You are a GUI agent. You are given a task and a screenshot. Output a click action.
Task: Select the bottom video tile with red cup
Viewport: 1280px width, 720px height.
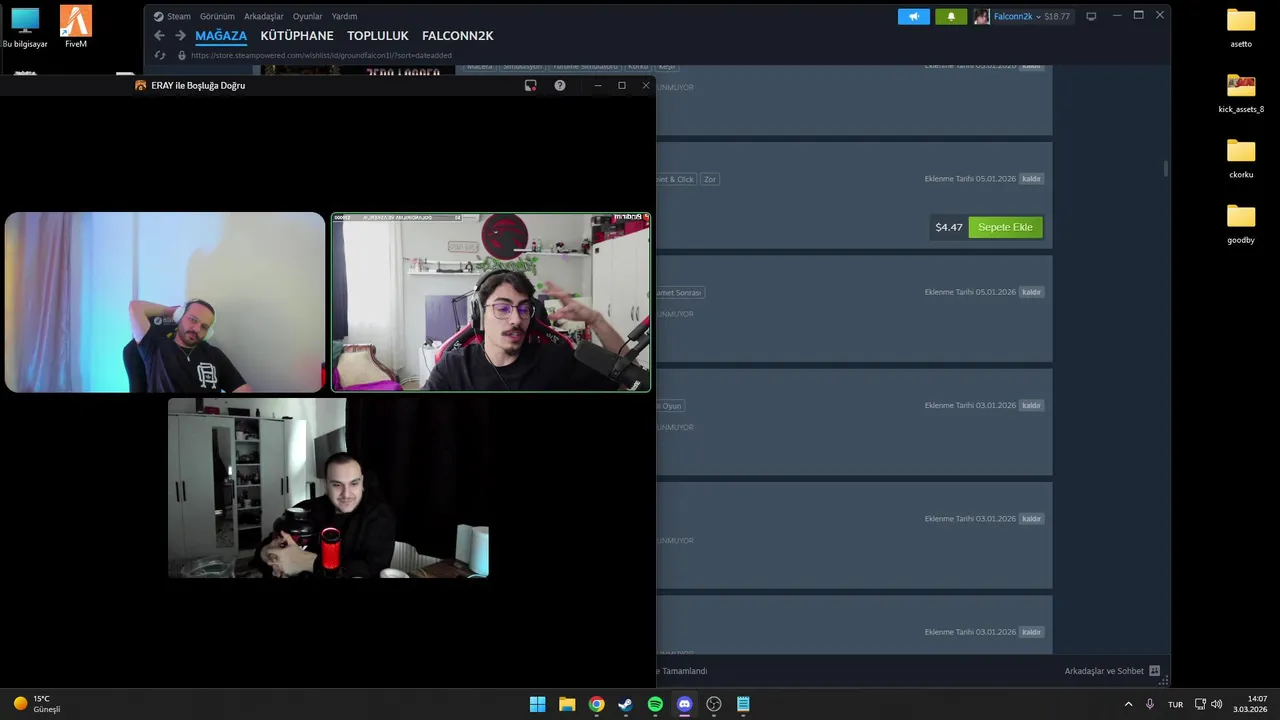click(328, 488)
